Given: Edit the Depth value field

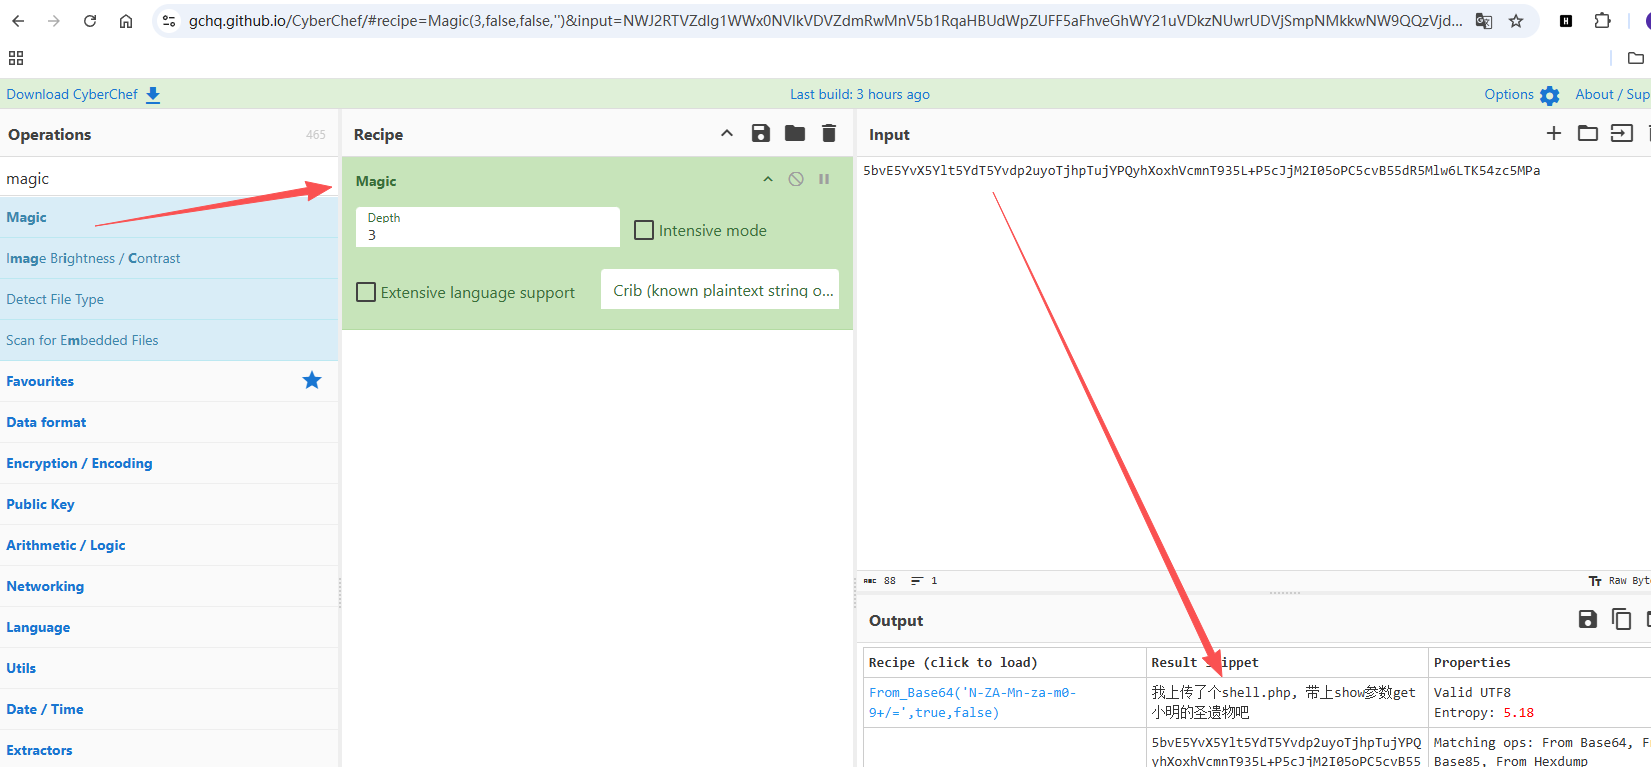Looking at the screenshot, I should (488, 227).
